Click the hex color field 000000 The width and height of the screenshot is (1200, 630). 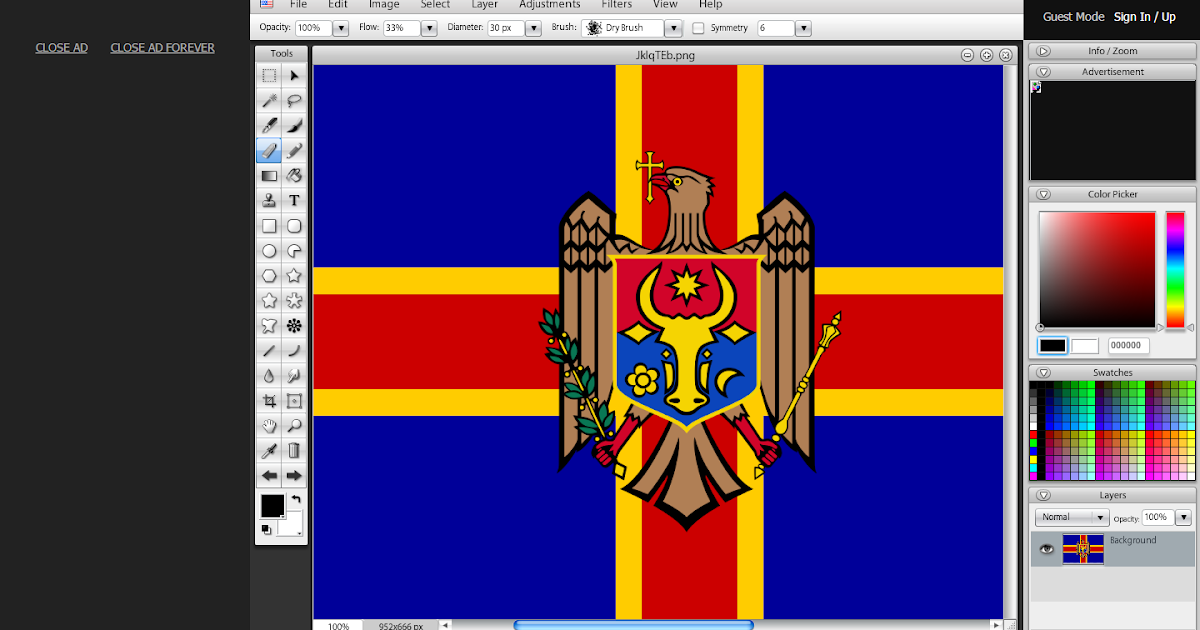tap(1128, 346)
